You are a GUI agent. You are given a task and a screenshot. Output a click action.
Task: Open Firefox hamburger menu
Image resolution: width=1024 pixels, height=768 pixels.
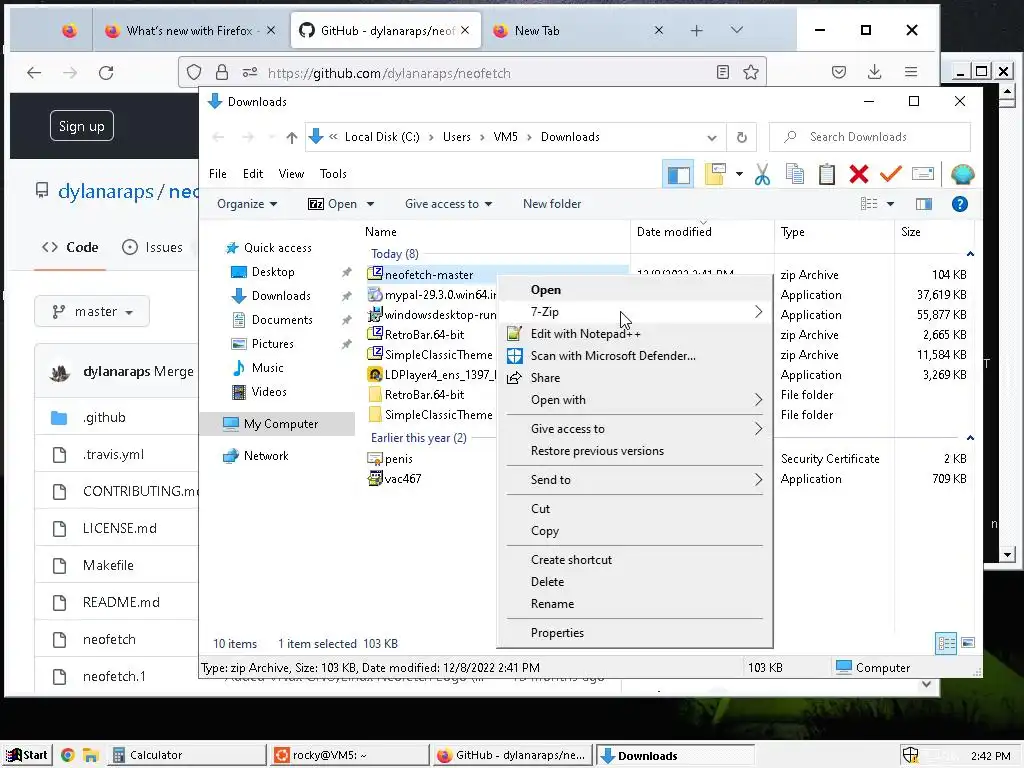click(911, 72)
